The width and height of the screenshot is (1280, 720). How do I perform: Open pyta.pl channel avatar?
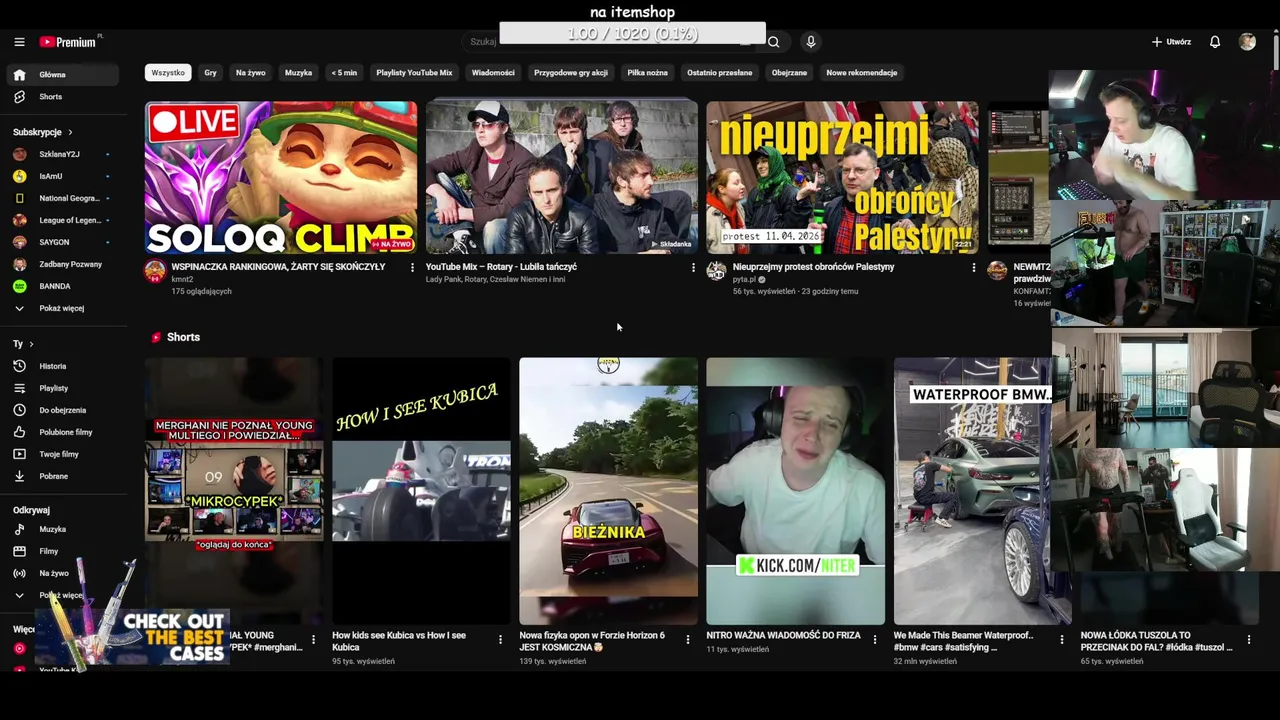(716, 271)
